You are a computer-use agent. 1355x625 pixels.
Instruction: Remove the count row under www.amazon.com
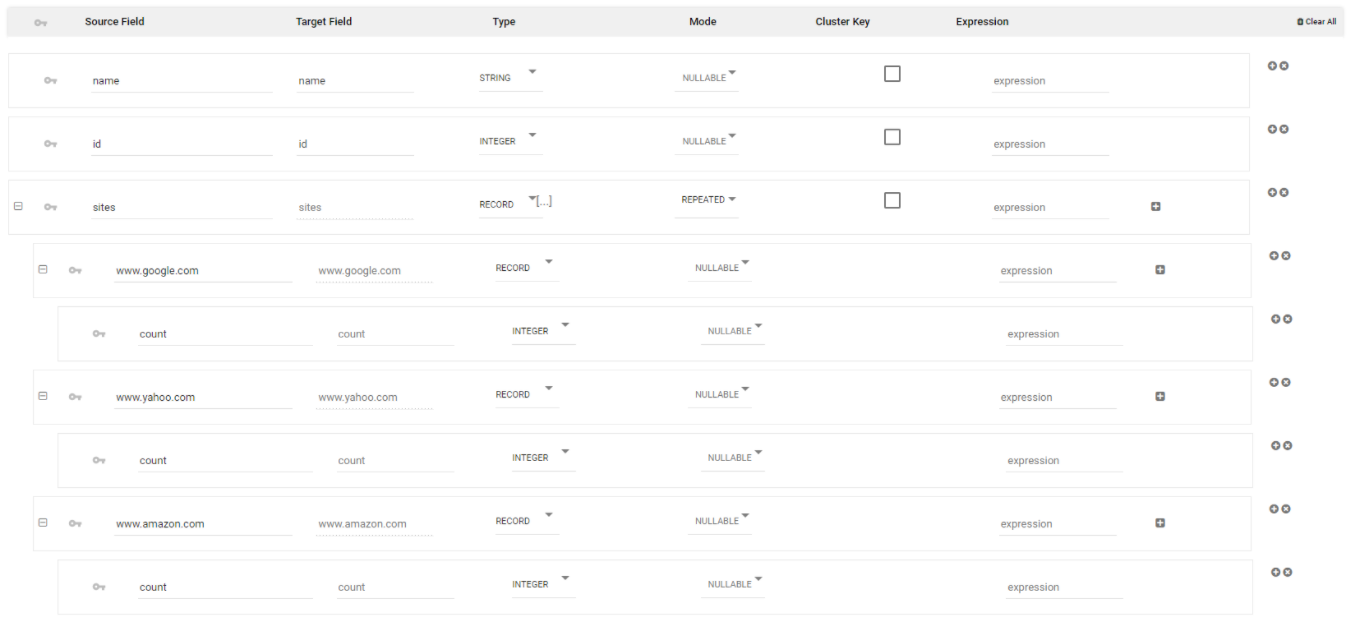point(1288,572)
